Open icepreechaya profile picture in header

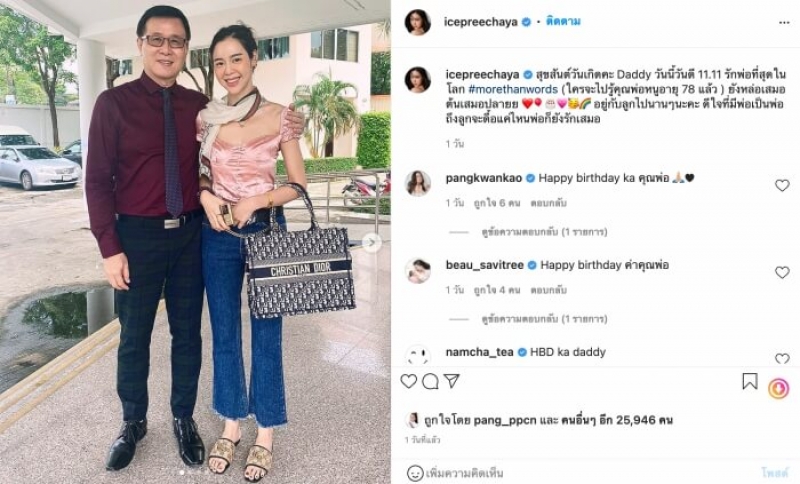(418, 22)
